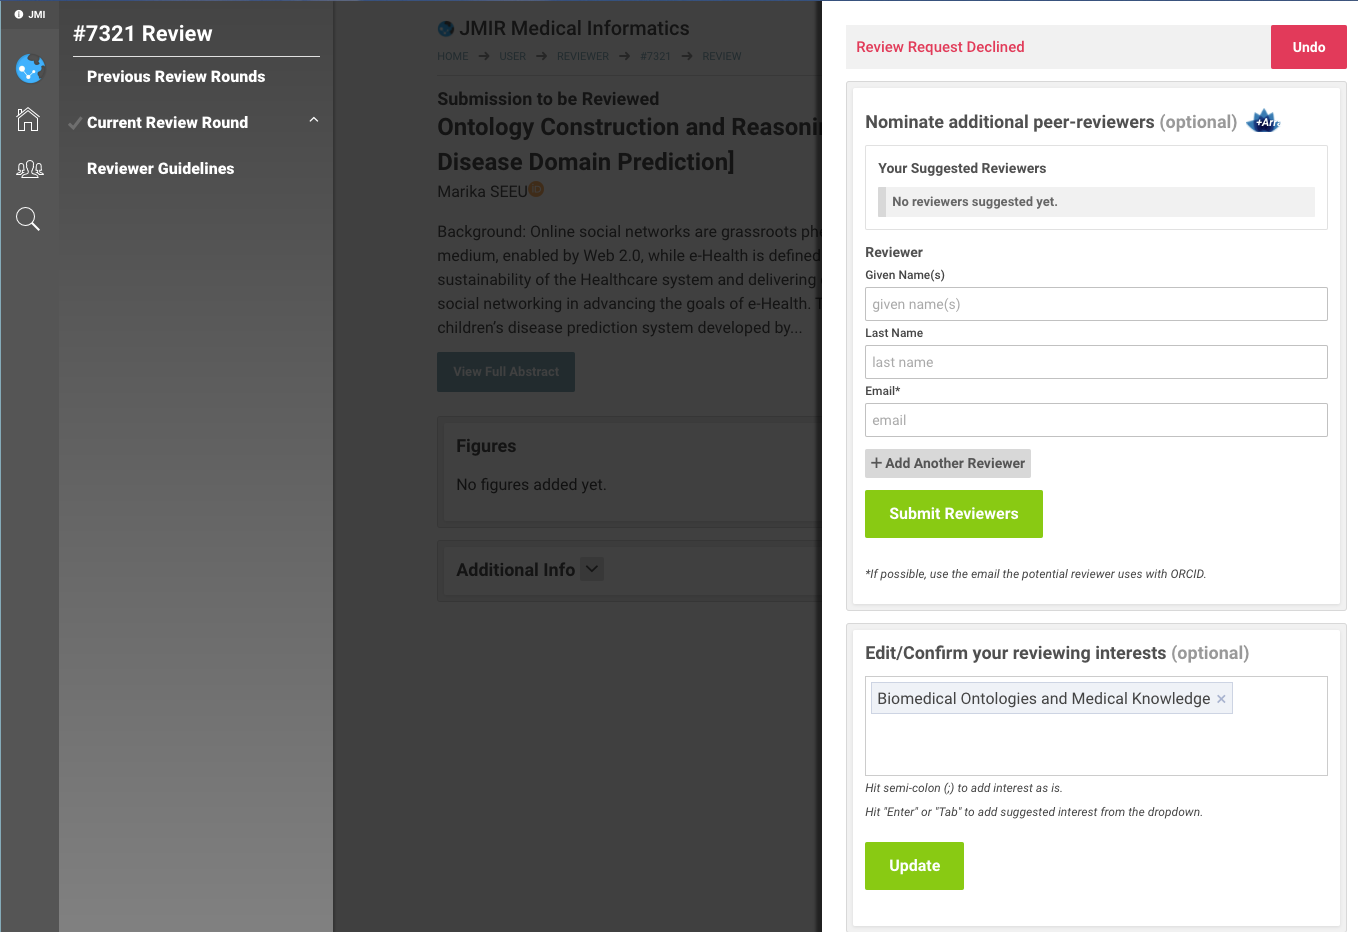Screen dimensions: 1358x932
Task: Click the search magnifier icon
Action: tap(28, 219)
